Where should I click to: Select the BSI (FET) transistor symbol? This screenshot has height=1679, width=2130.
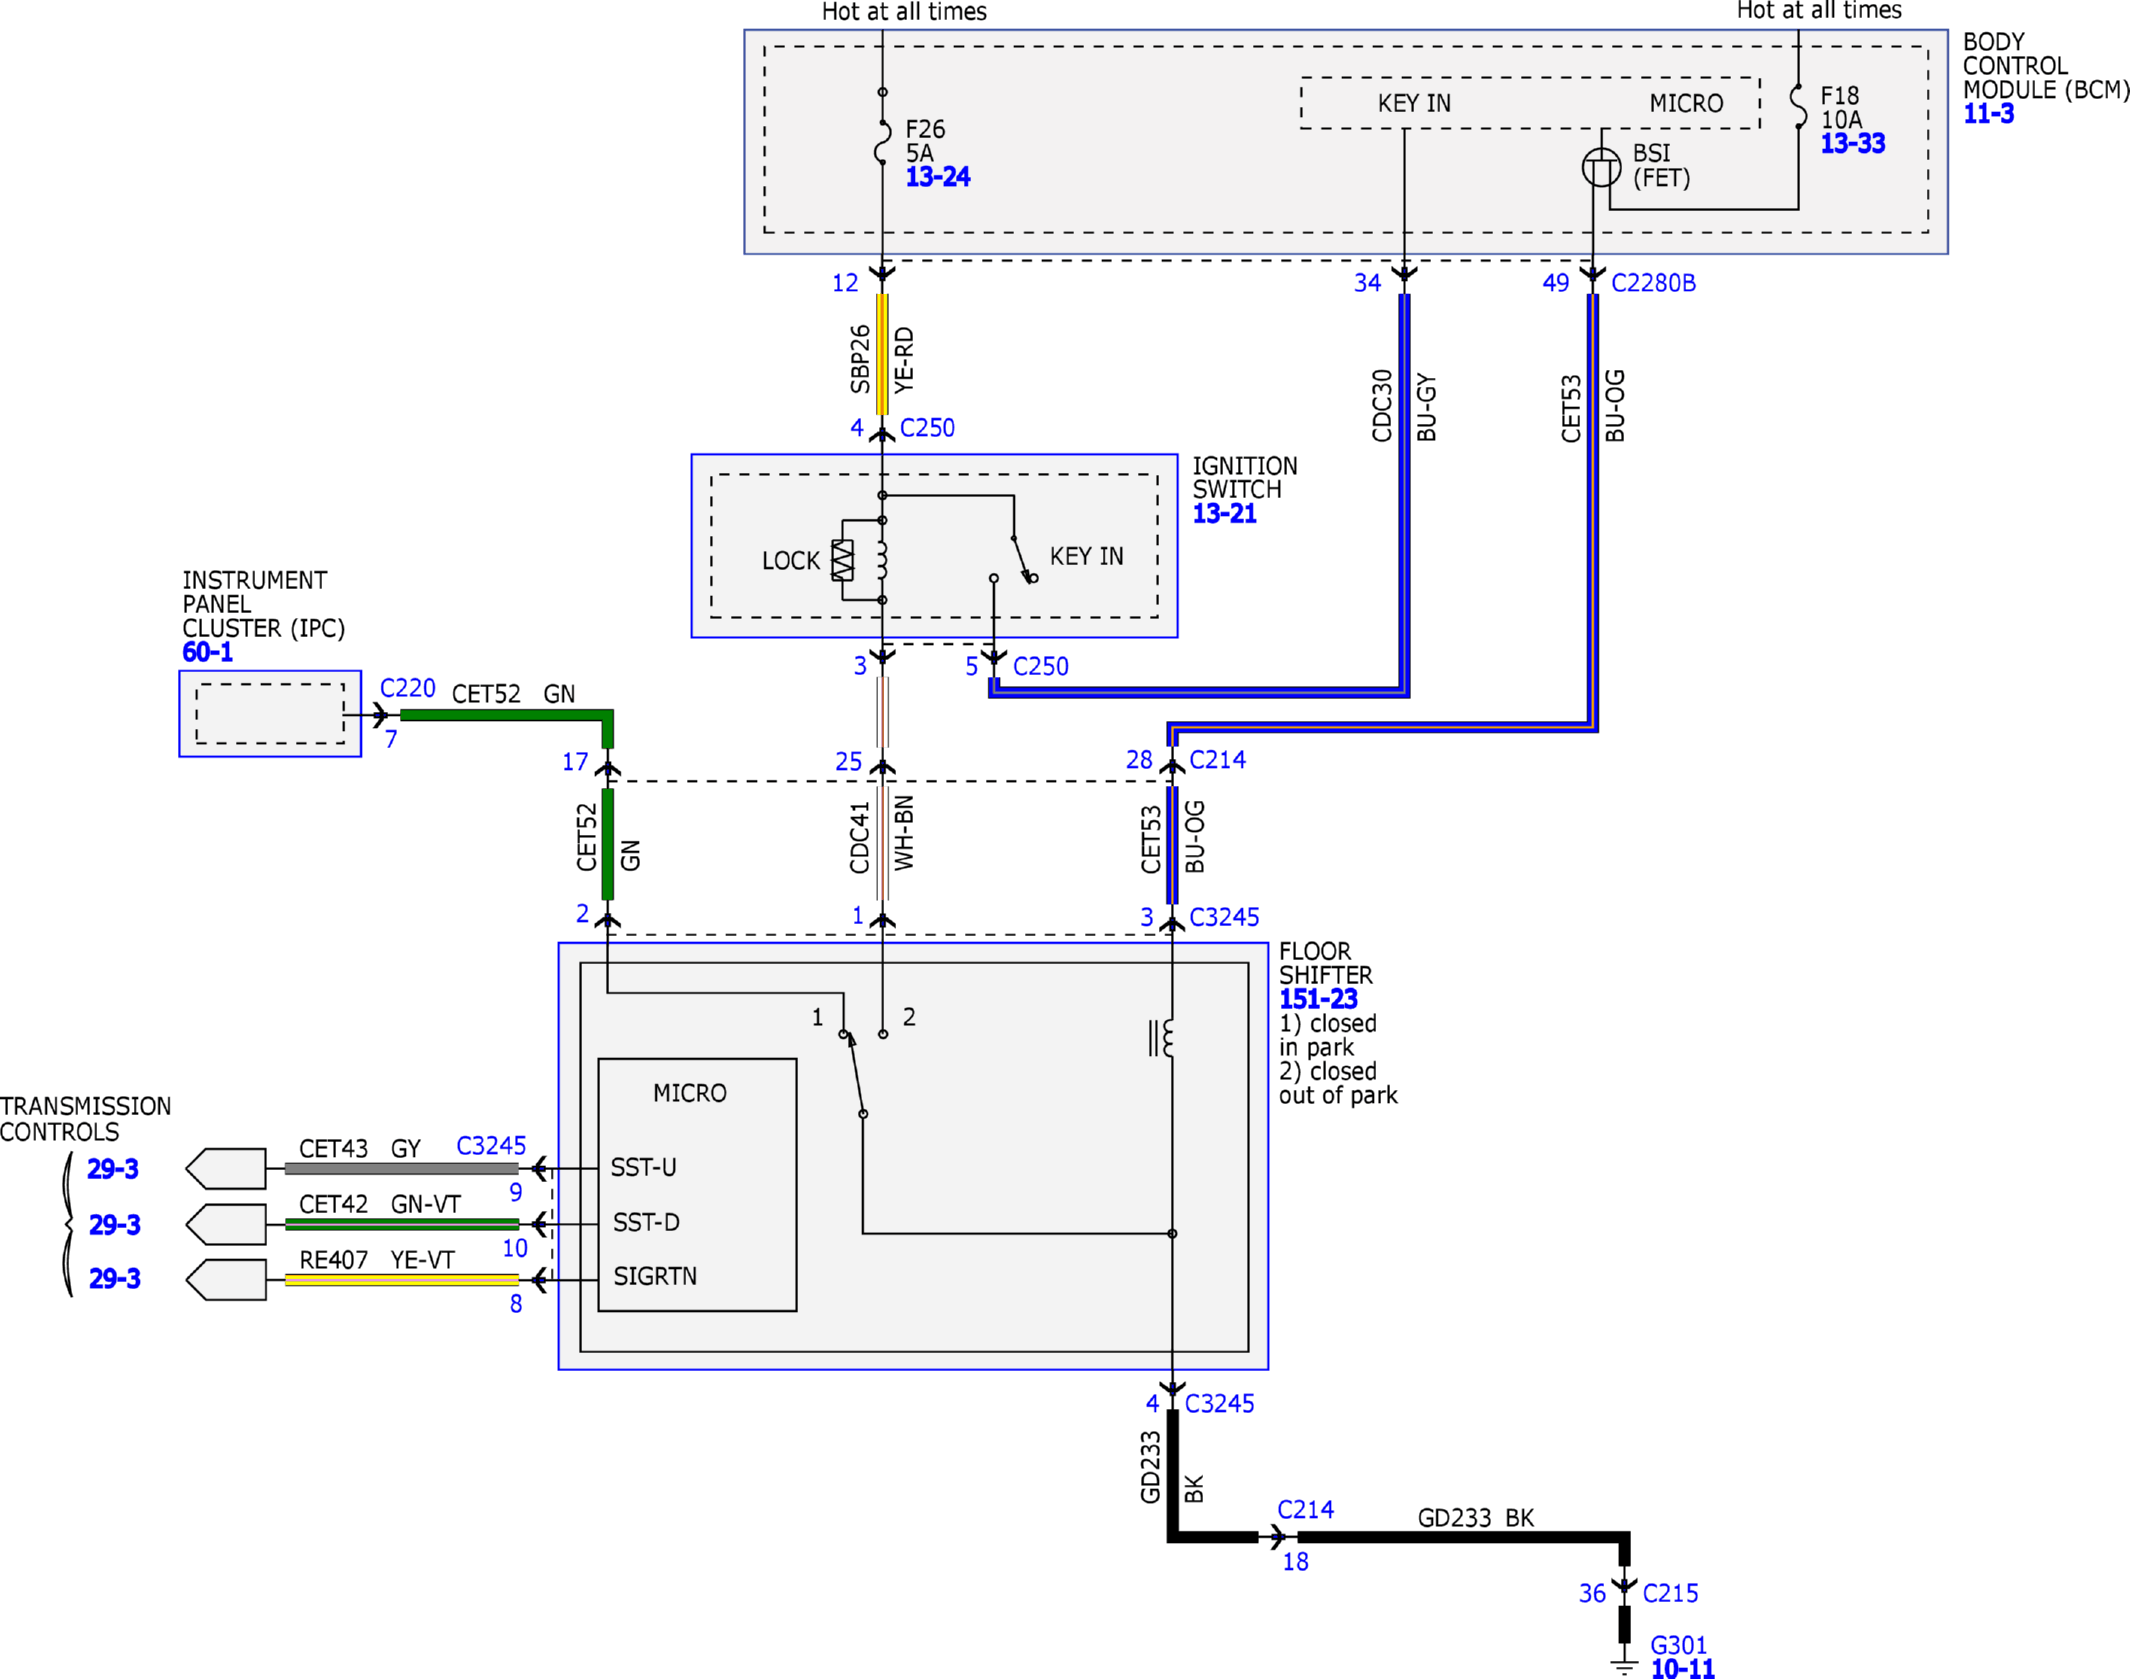(1601, 167)
